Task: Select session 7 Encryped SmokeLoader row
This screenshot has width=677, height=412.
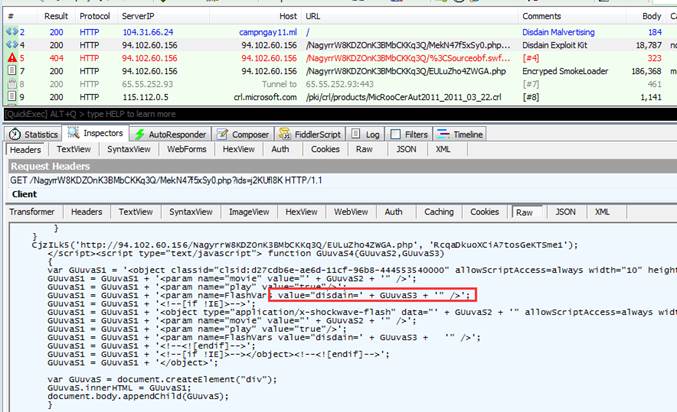Action: click(339, 71)
